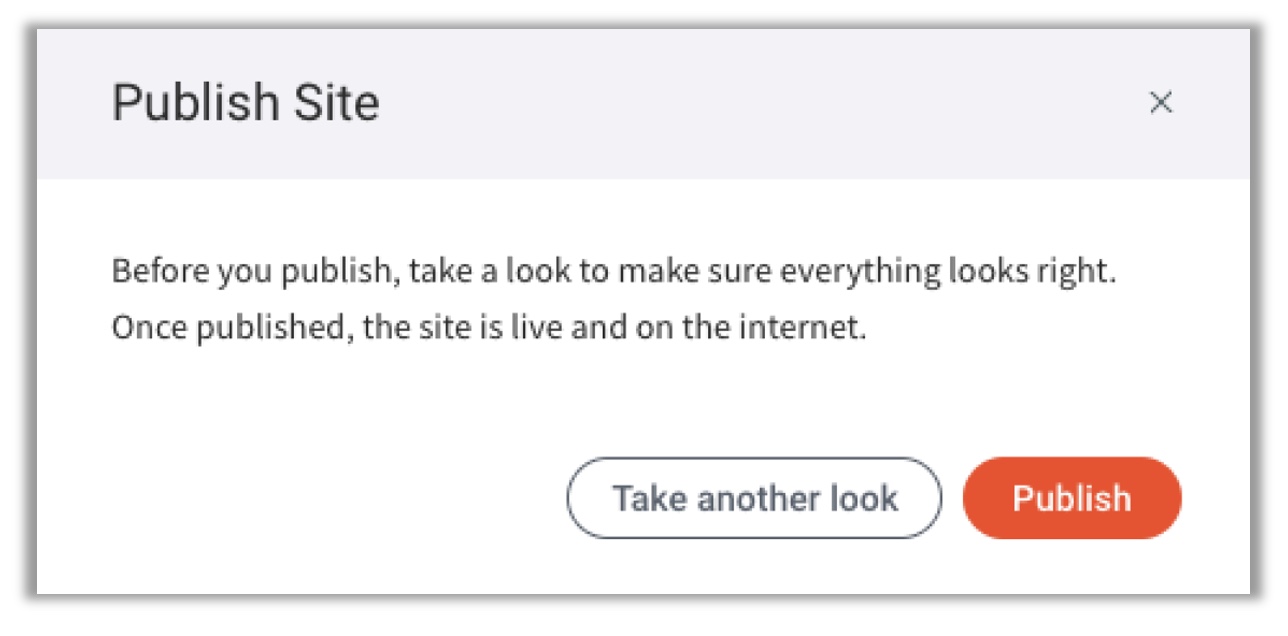Click the Publish Site heading text
1288x636 pixels.
tap(245, 103)
